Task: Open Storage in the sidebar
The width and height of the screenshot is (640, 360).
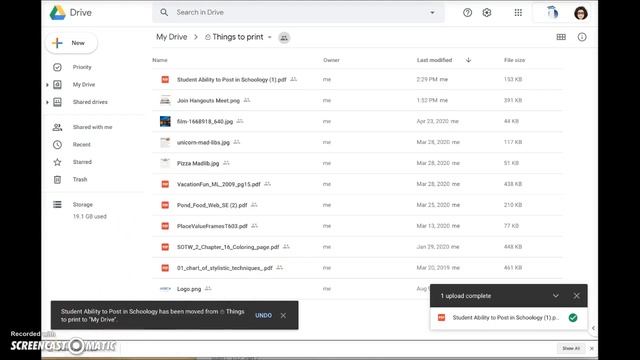Action: [x=82, y=204]
